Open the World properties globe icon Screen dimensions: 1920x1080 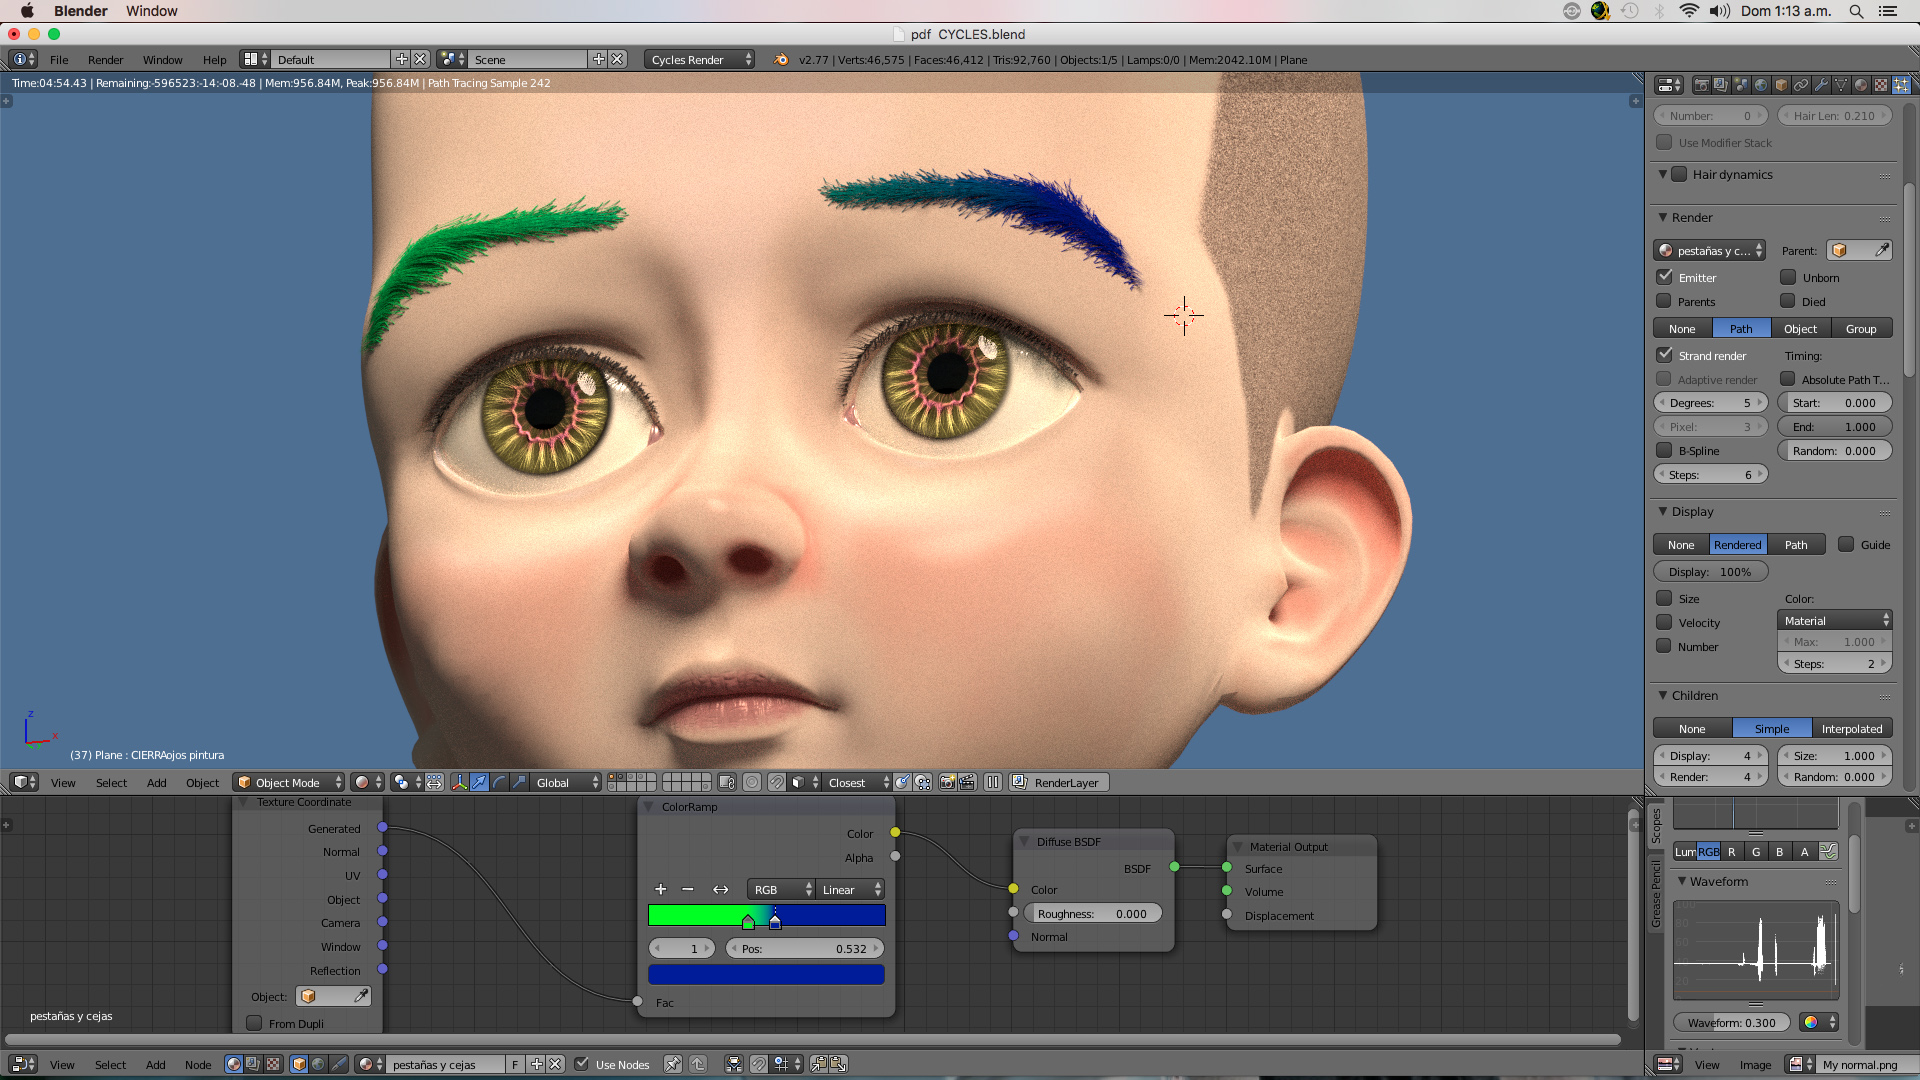coord(1761,85)
